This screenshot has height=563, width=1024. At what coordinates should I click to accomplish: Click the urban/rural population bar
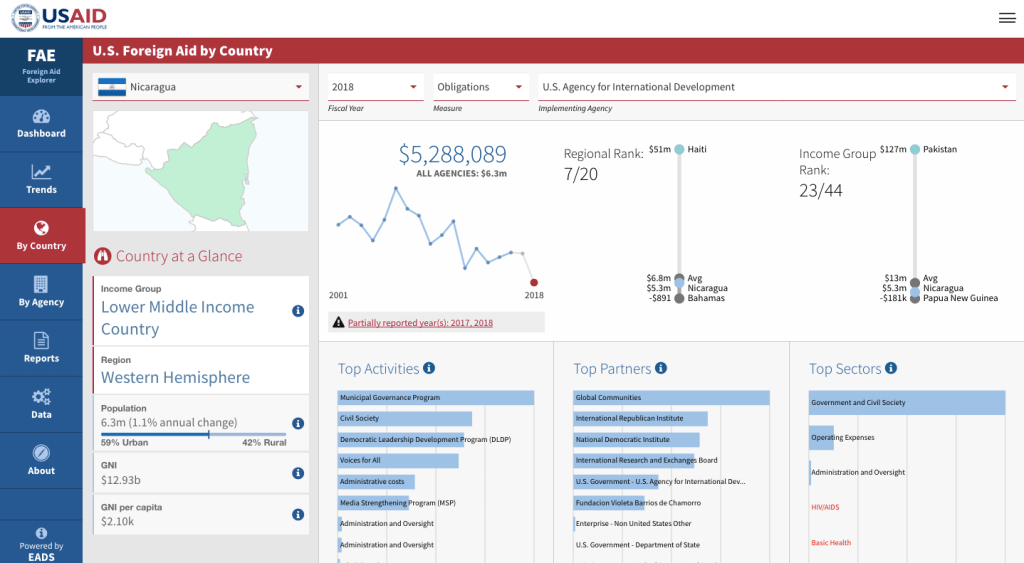[x=193, y=434]
